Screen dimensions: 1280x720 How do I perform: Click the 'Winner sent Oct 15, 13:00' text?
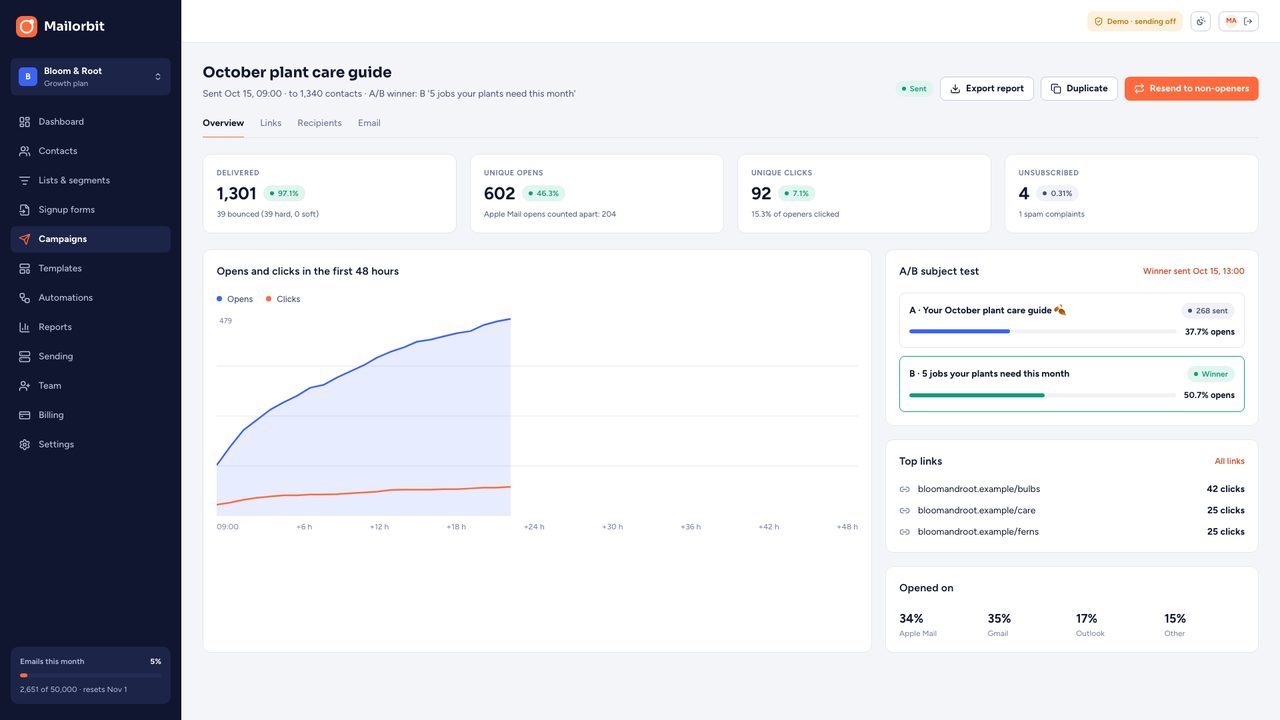pyautogui.click(x=1194, y=271)
